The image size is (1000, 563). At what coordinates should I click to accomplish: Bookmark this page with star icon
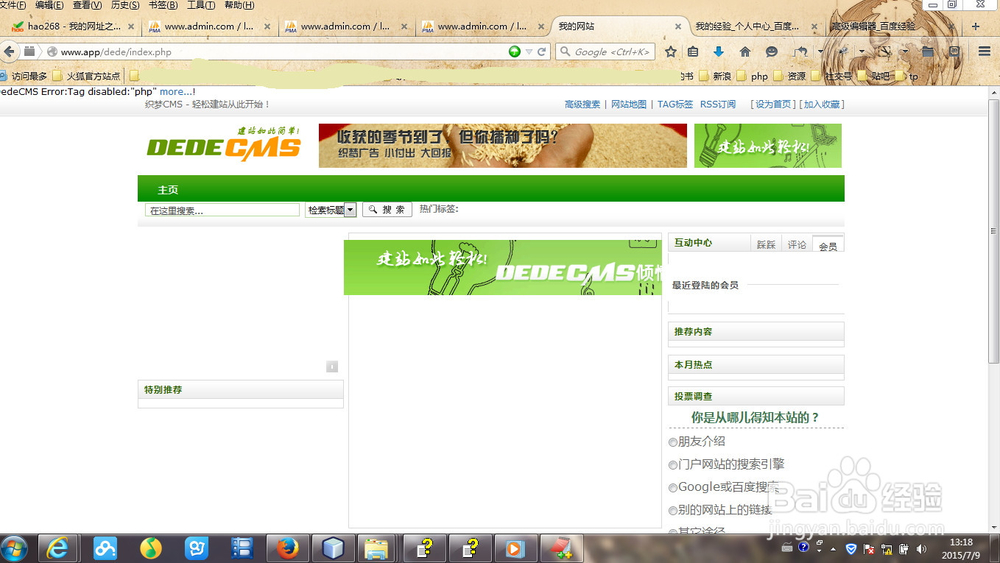(x=670, y=52)
